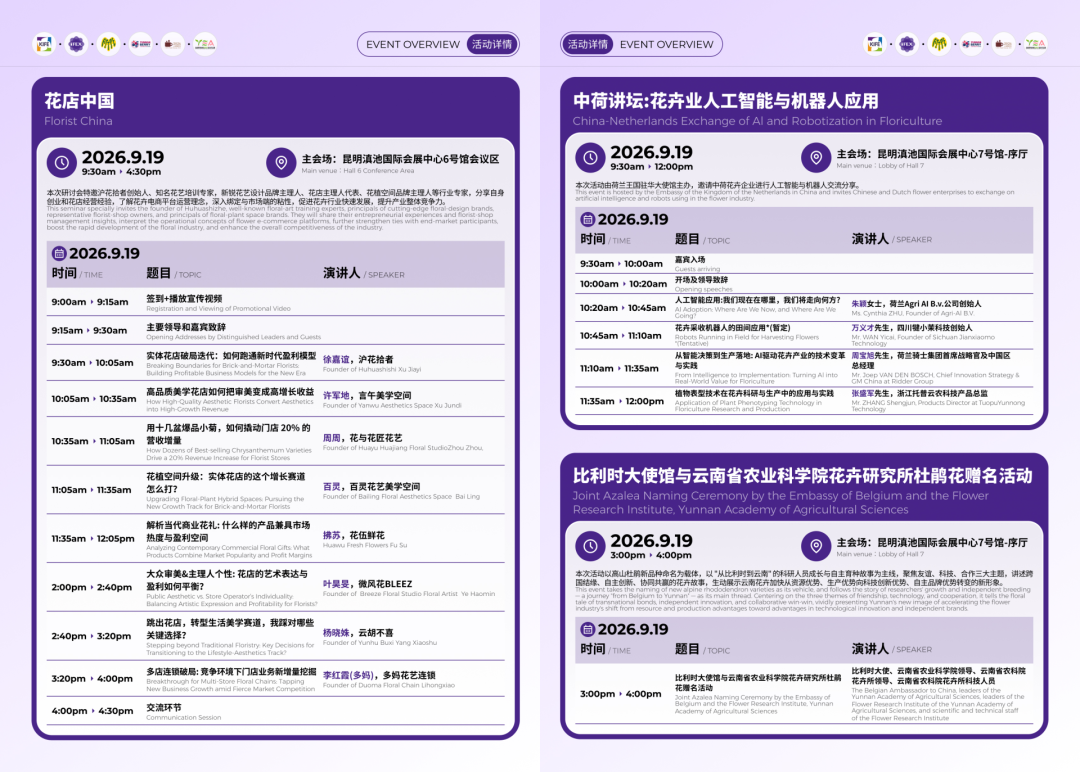Click the coffee cup logo on the left page

172,44
